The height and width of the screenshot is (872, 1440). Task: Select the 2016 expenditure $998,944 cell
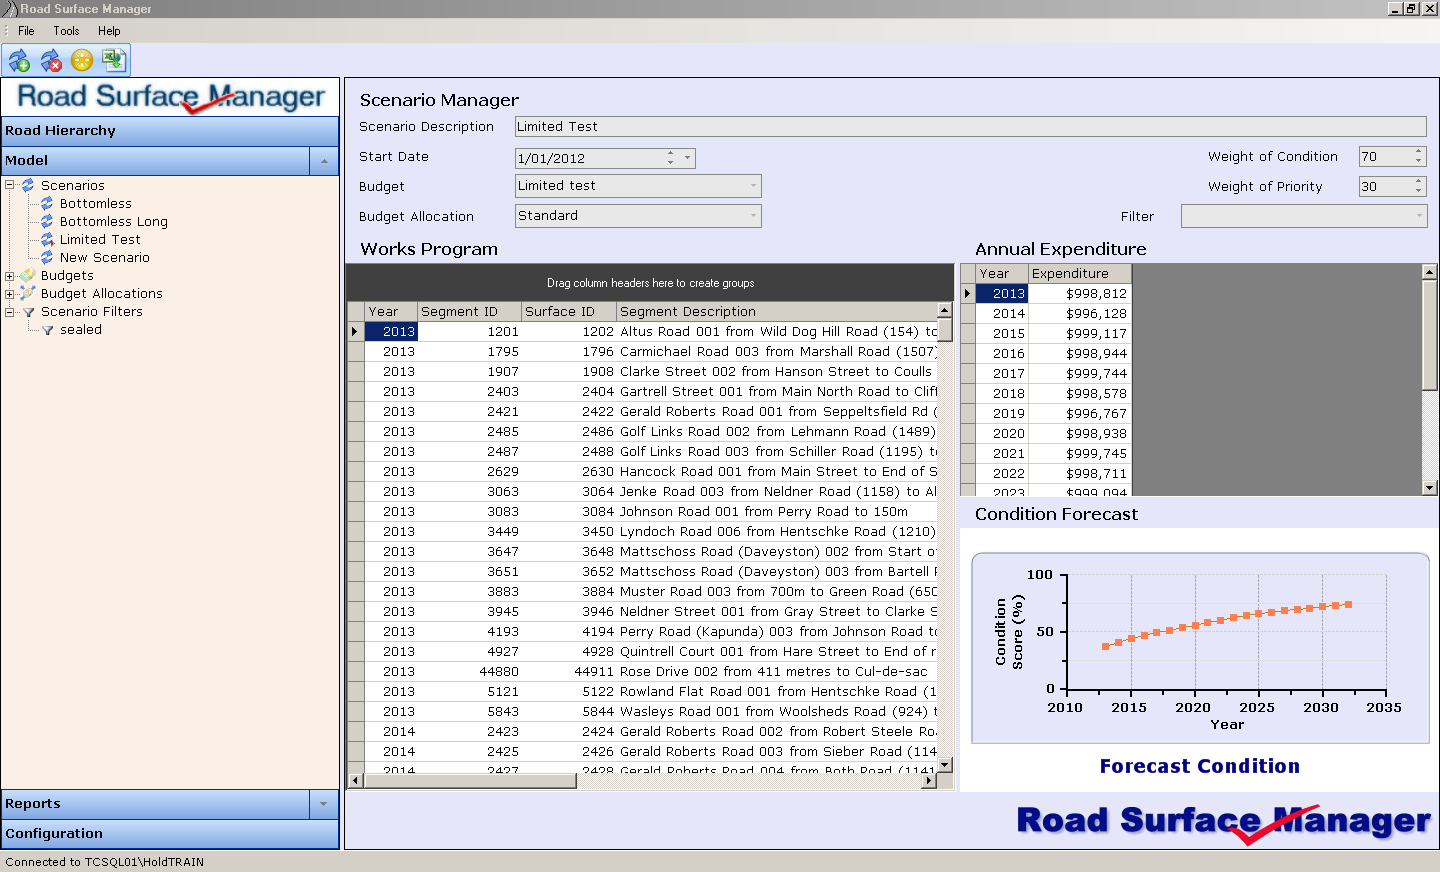(x=1079, y=353)
